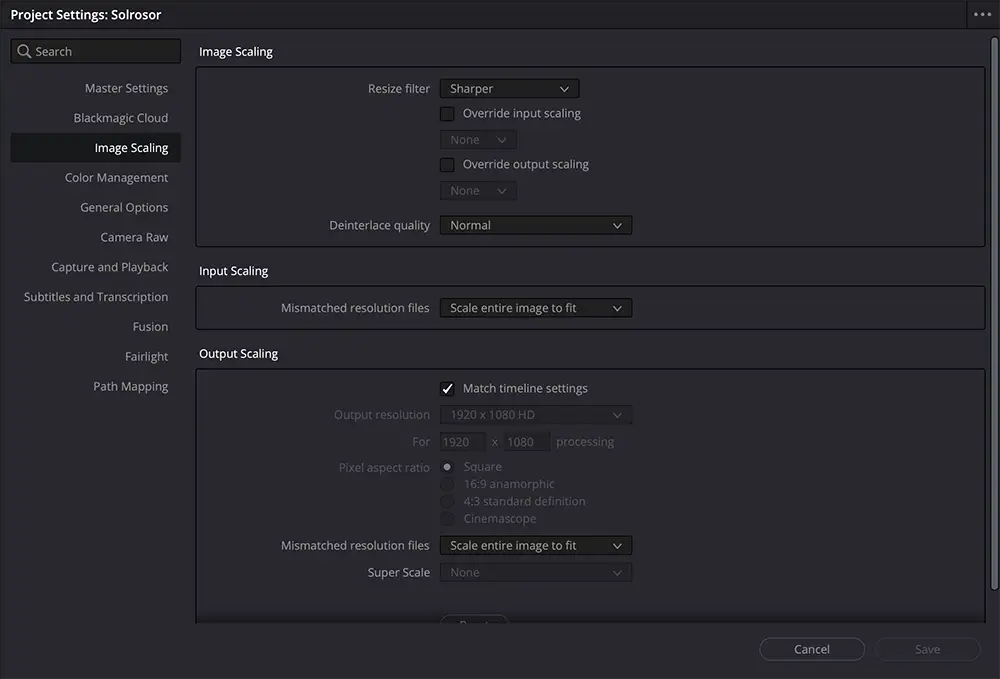The height and width of the screenshot is (679, 1000).
Task: Select Square pixel aspect ratio
Action: (447, 467)
